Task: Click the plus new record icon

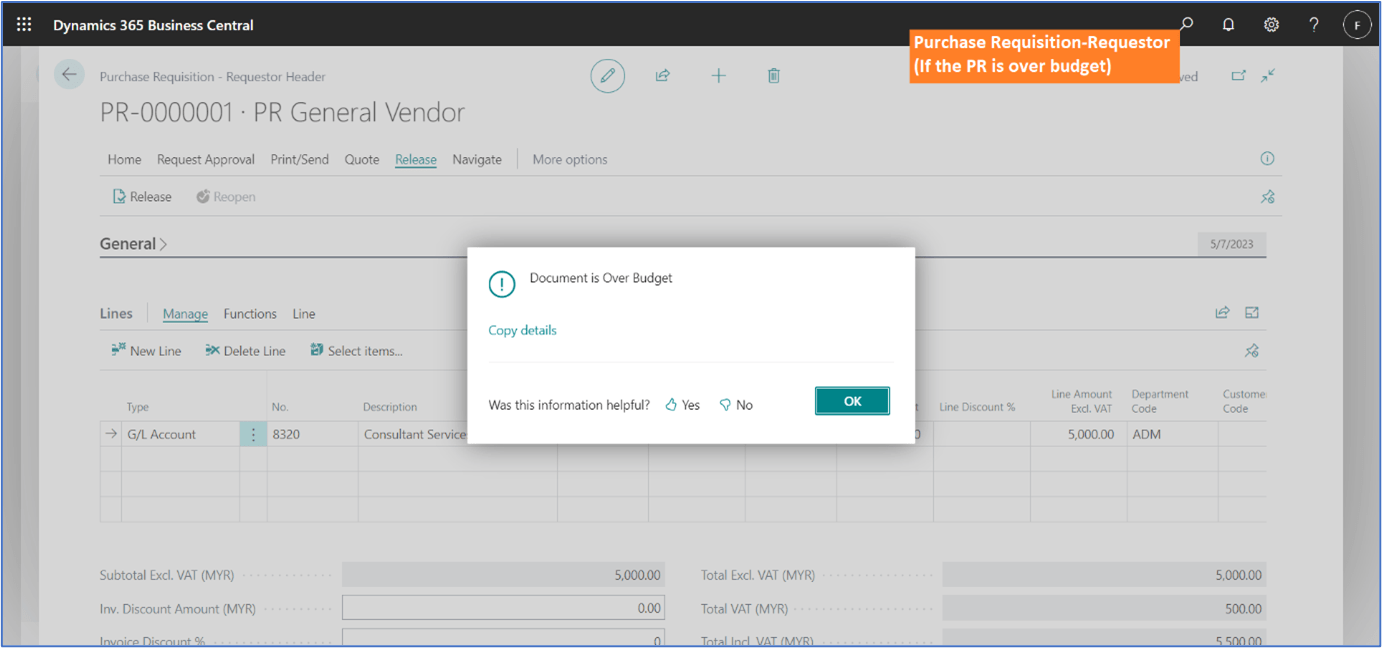Action: pyautogui.click(x=718, y=76)
